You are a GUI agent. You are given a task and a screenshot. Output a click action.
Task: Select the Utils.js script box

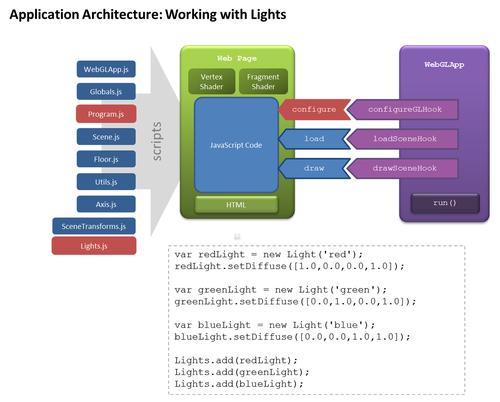point(106,182)
